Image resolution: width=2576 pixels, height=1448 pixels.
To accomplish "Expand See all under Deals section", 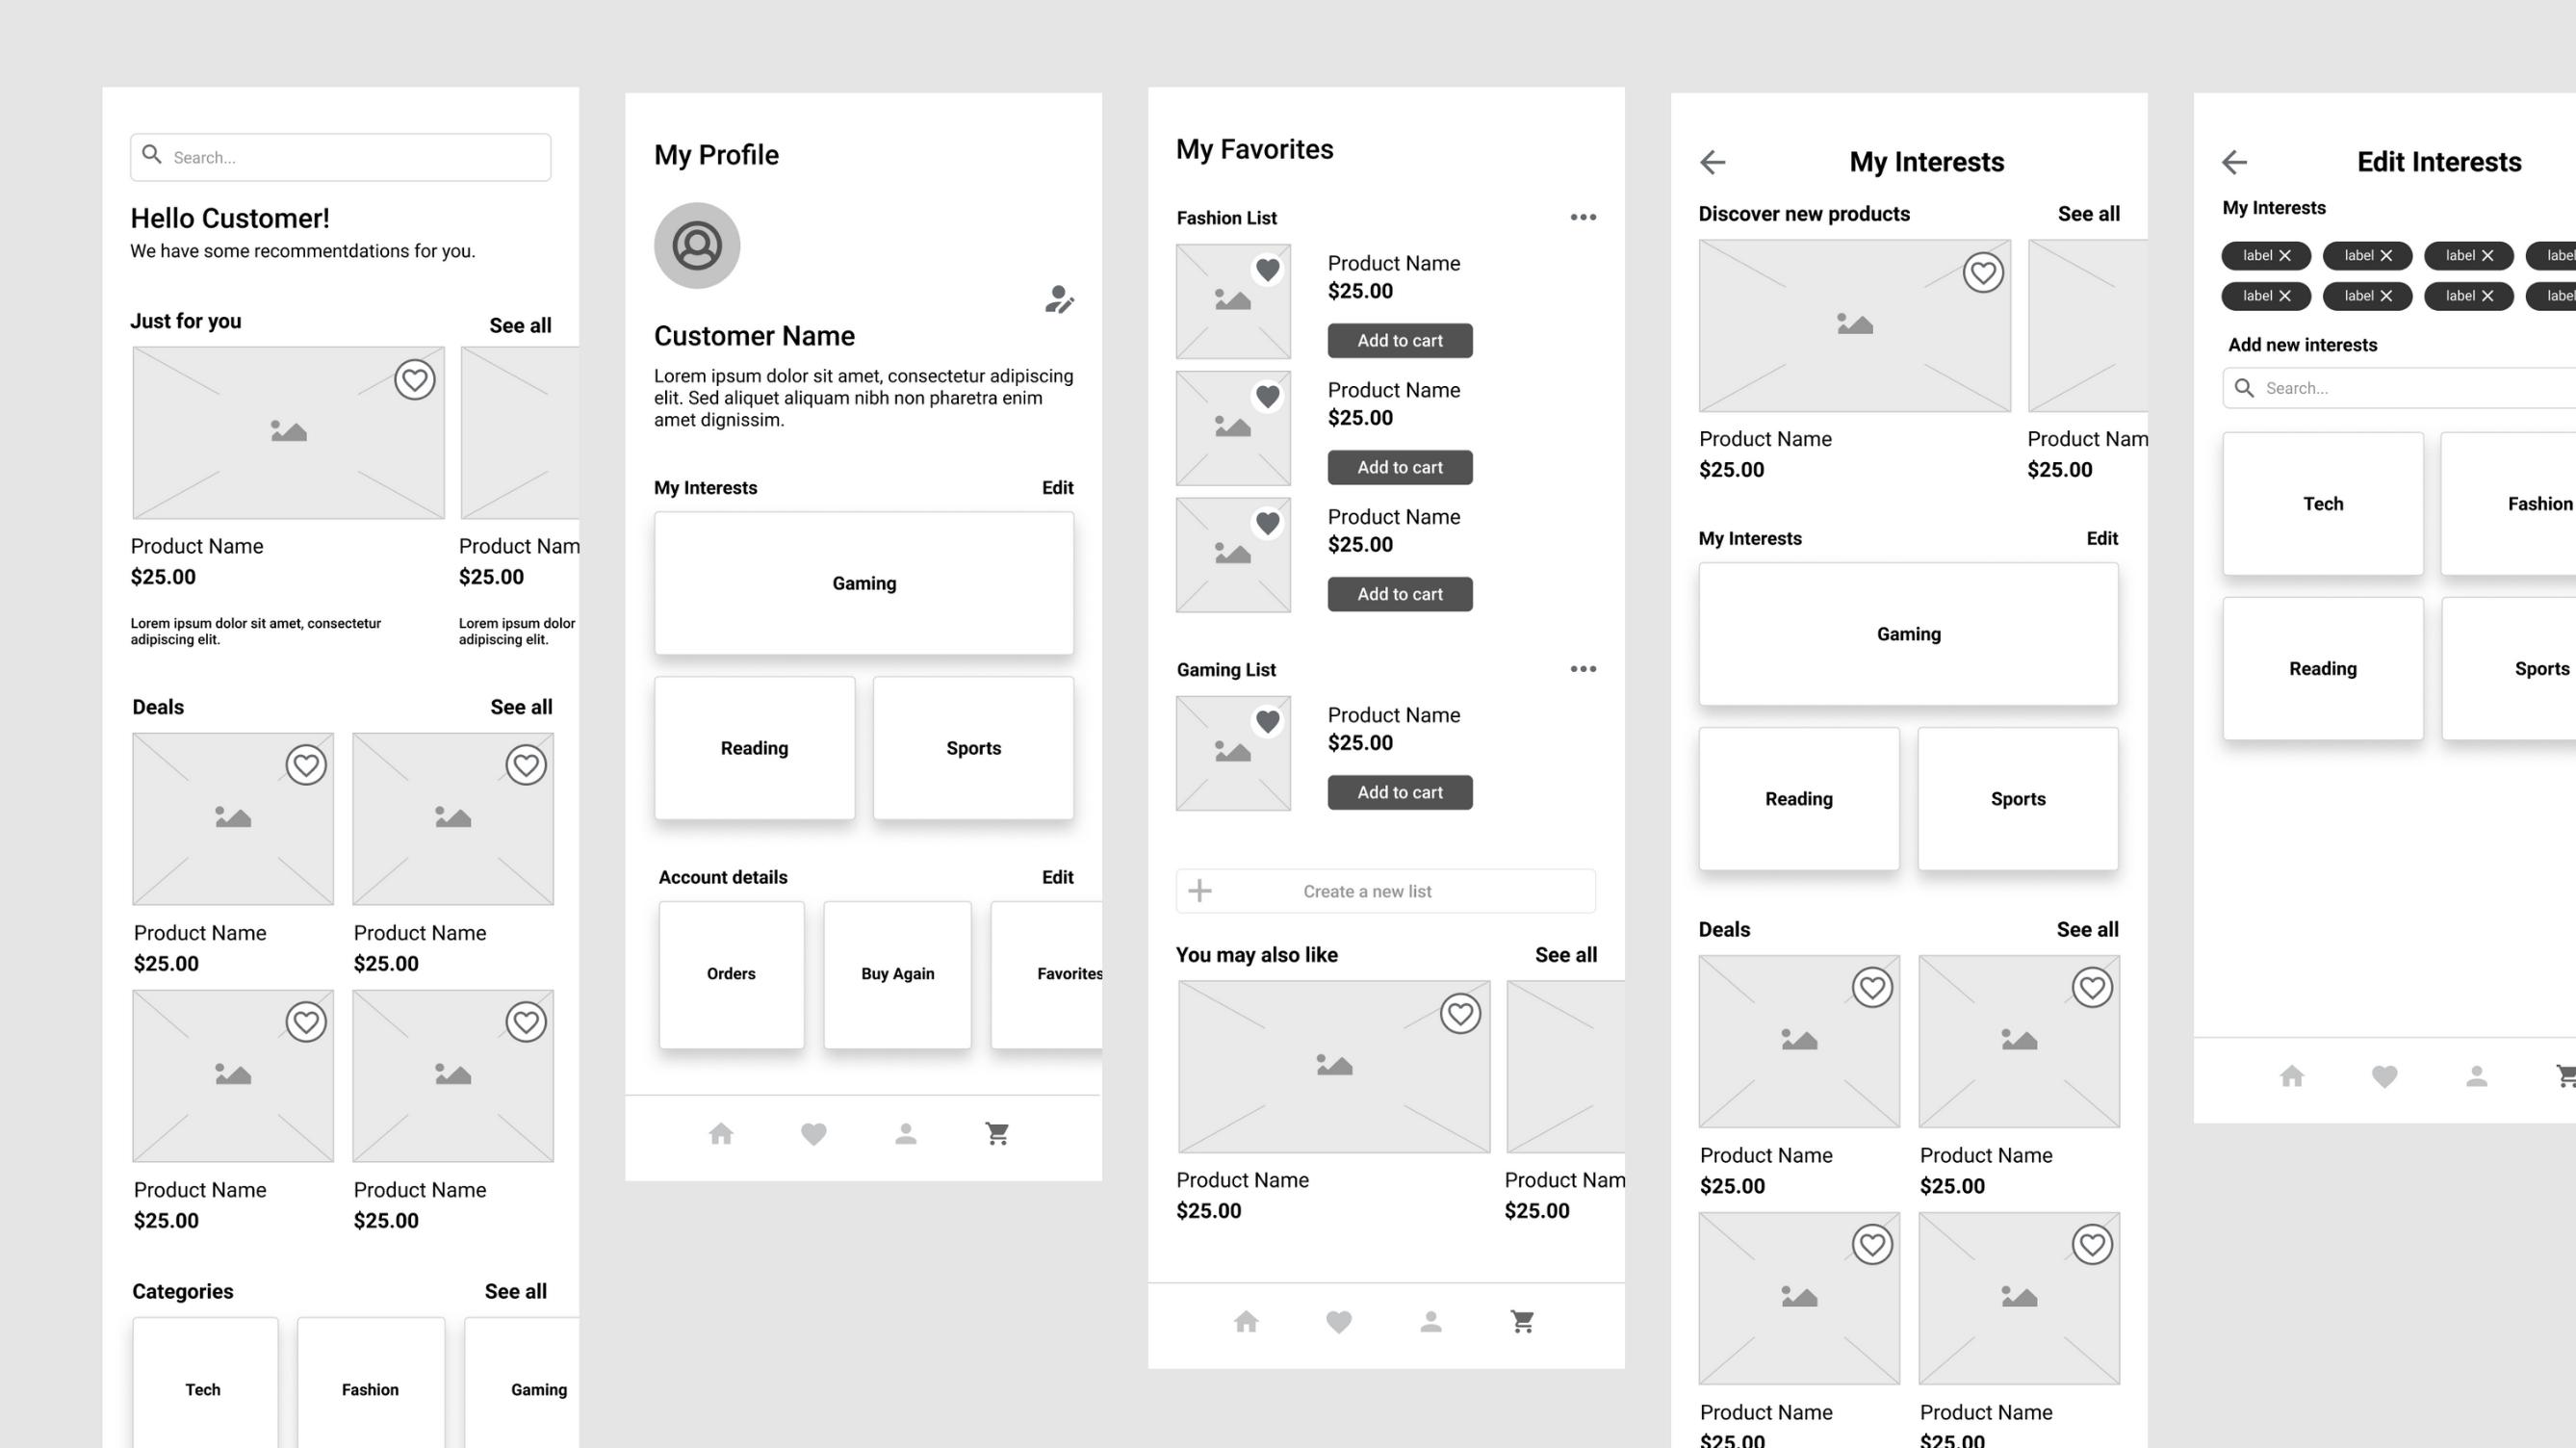I will [520, 707].
